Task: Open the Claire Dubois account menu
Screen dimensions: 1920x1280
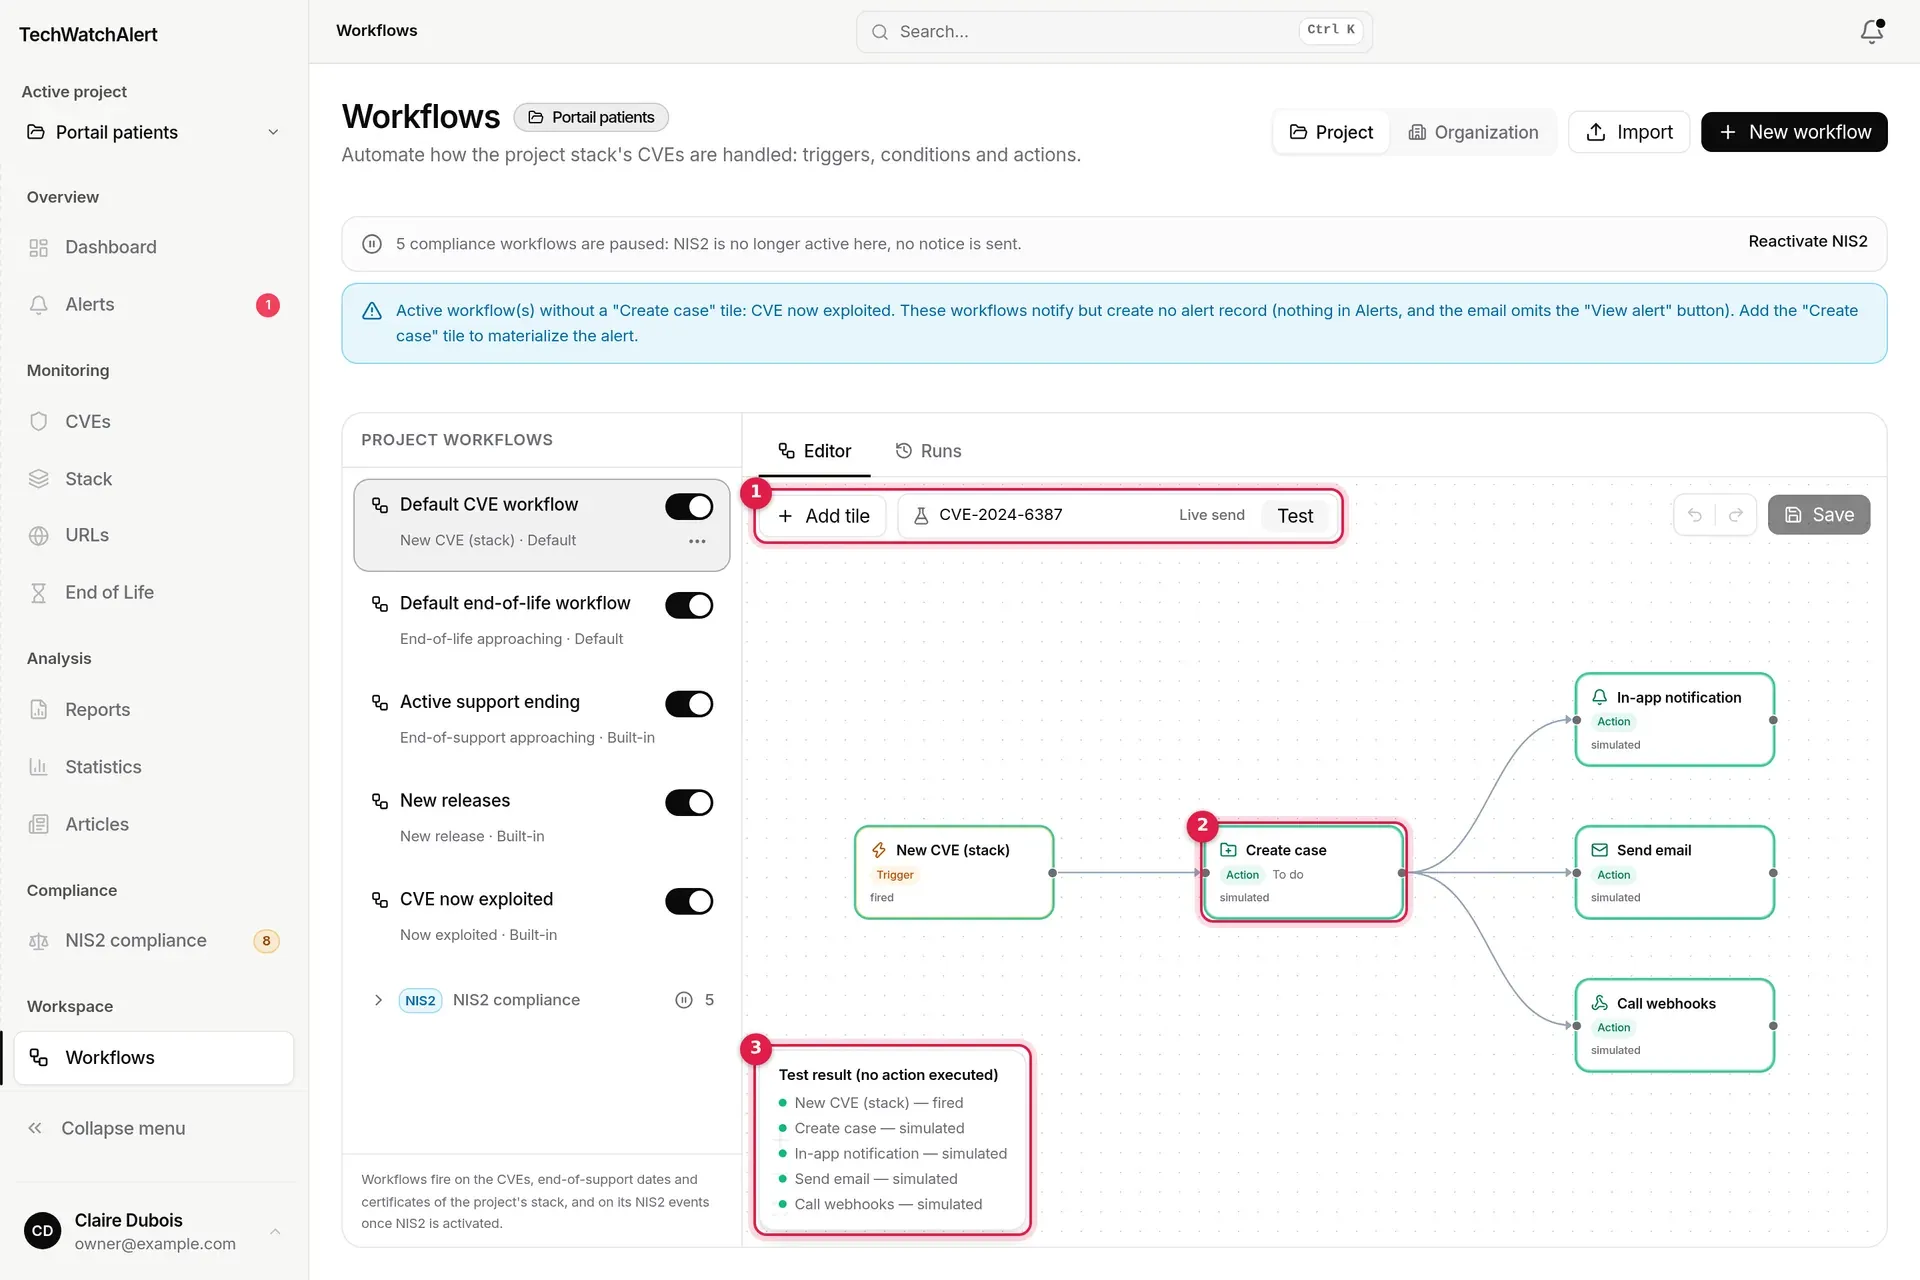Action: tap(153, 1232)
